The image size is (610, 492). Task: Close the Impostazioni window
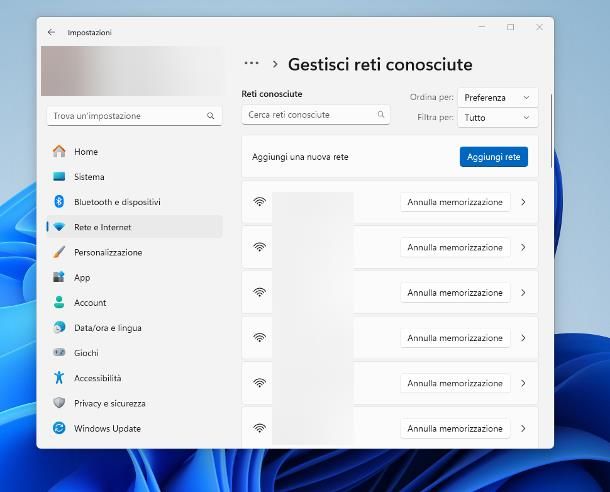tap(539, 27)
